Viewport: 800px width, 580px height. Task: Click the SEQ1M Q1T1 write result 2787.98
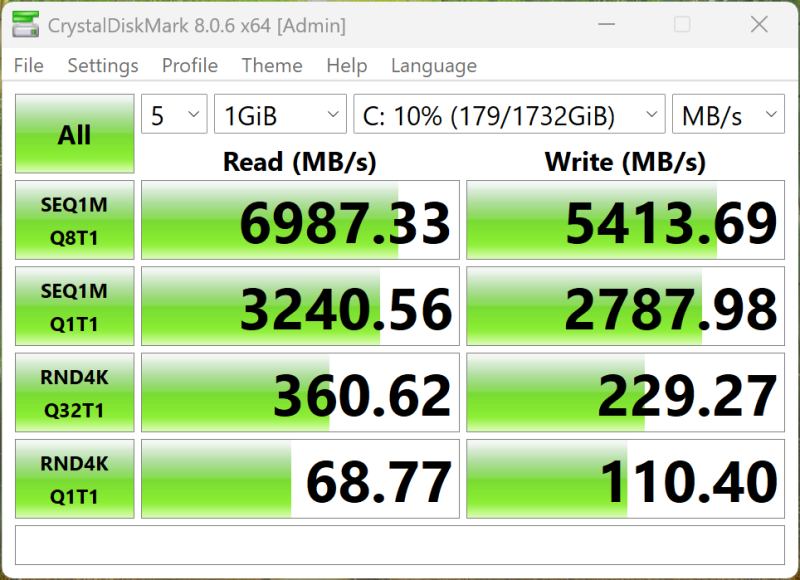point(626,306)
